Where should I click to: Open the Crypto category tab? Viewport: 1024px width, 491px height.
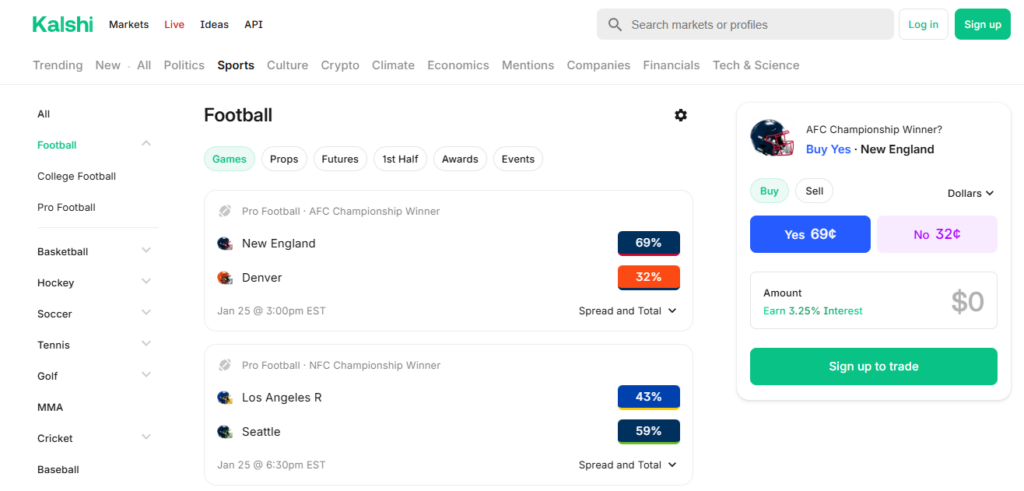[340, 65]
